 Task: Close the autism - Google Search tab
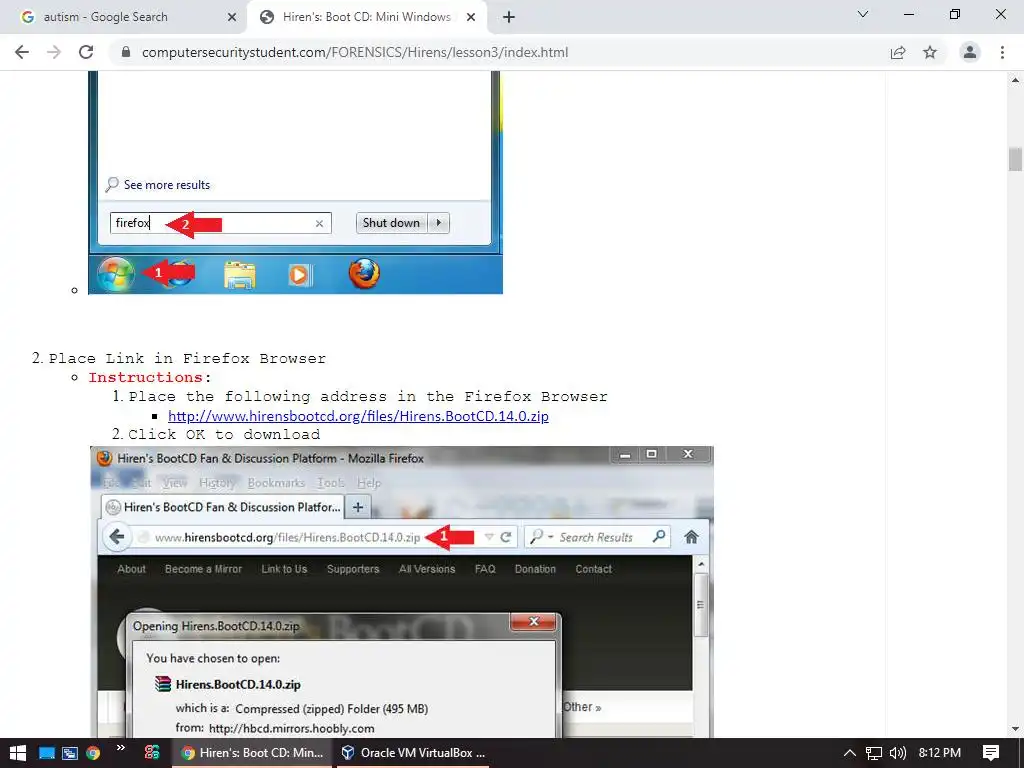(x=232, y=18)
